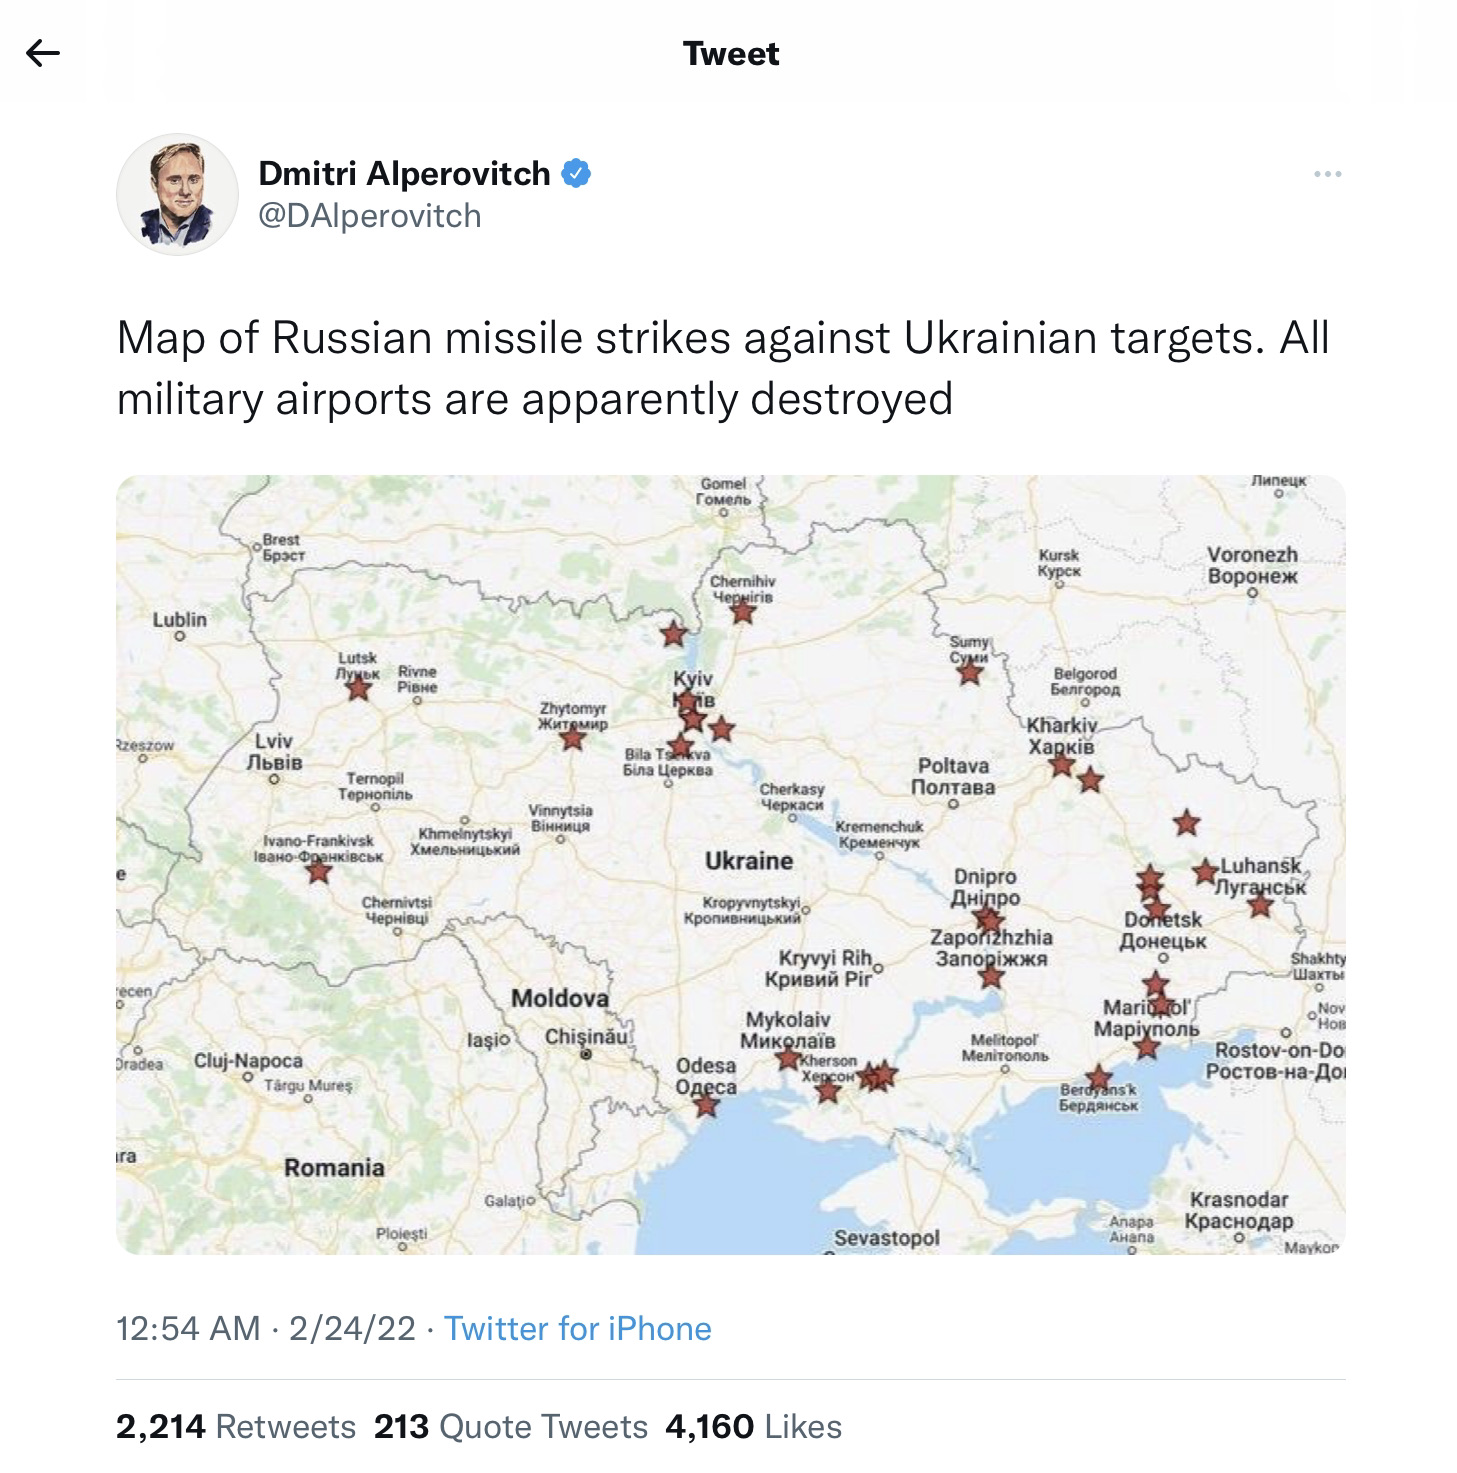Click the star marker at Ivano-Frankivsk

tap(319, 871)
